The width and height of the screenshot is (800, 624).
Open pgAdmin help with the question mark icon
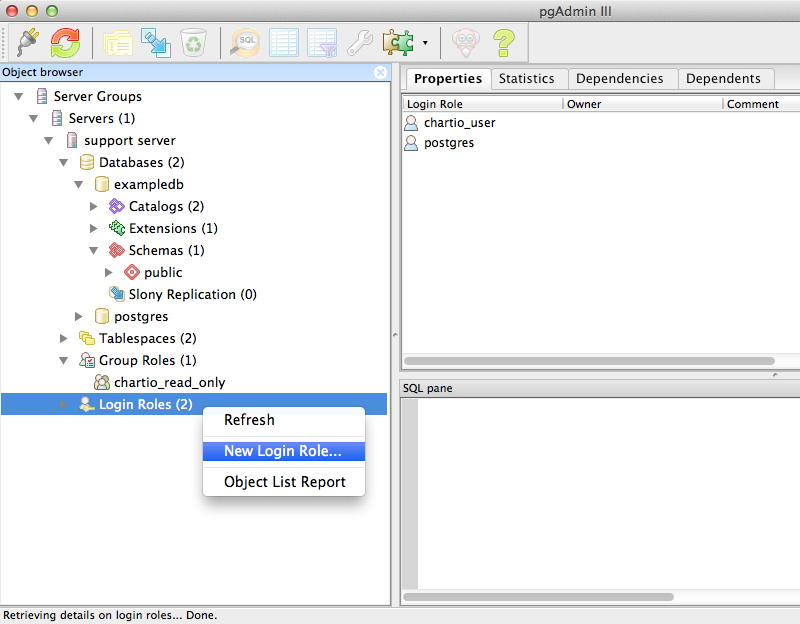pyautogui.click(x=503, y=42)
